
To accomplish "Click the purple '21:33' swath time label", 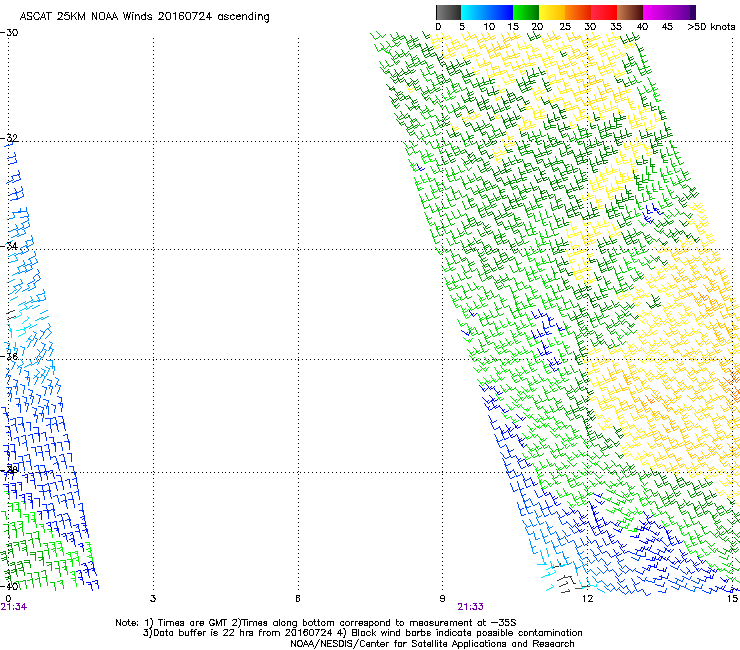I will (471, 607).
